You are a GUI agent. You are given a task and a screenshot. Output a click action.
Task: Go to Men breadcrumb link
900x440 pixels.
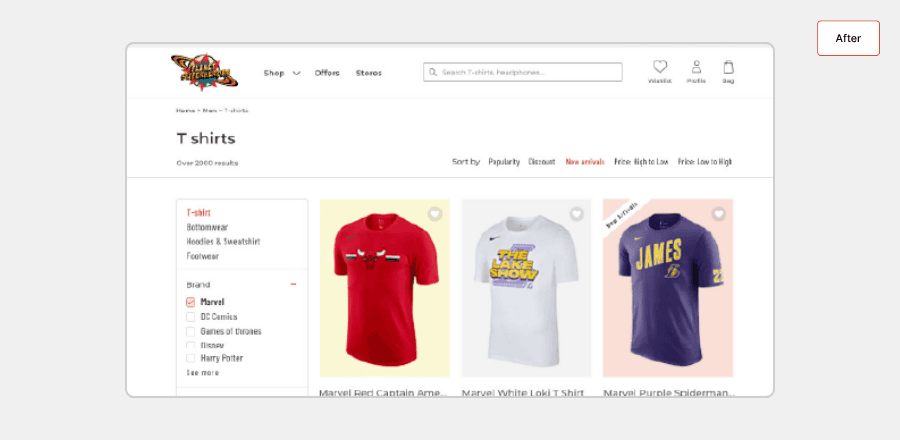tap(210, 110)
